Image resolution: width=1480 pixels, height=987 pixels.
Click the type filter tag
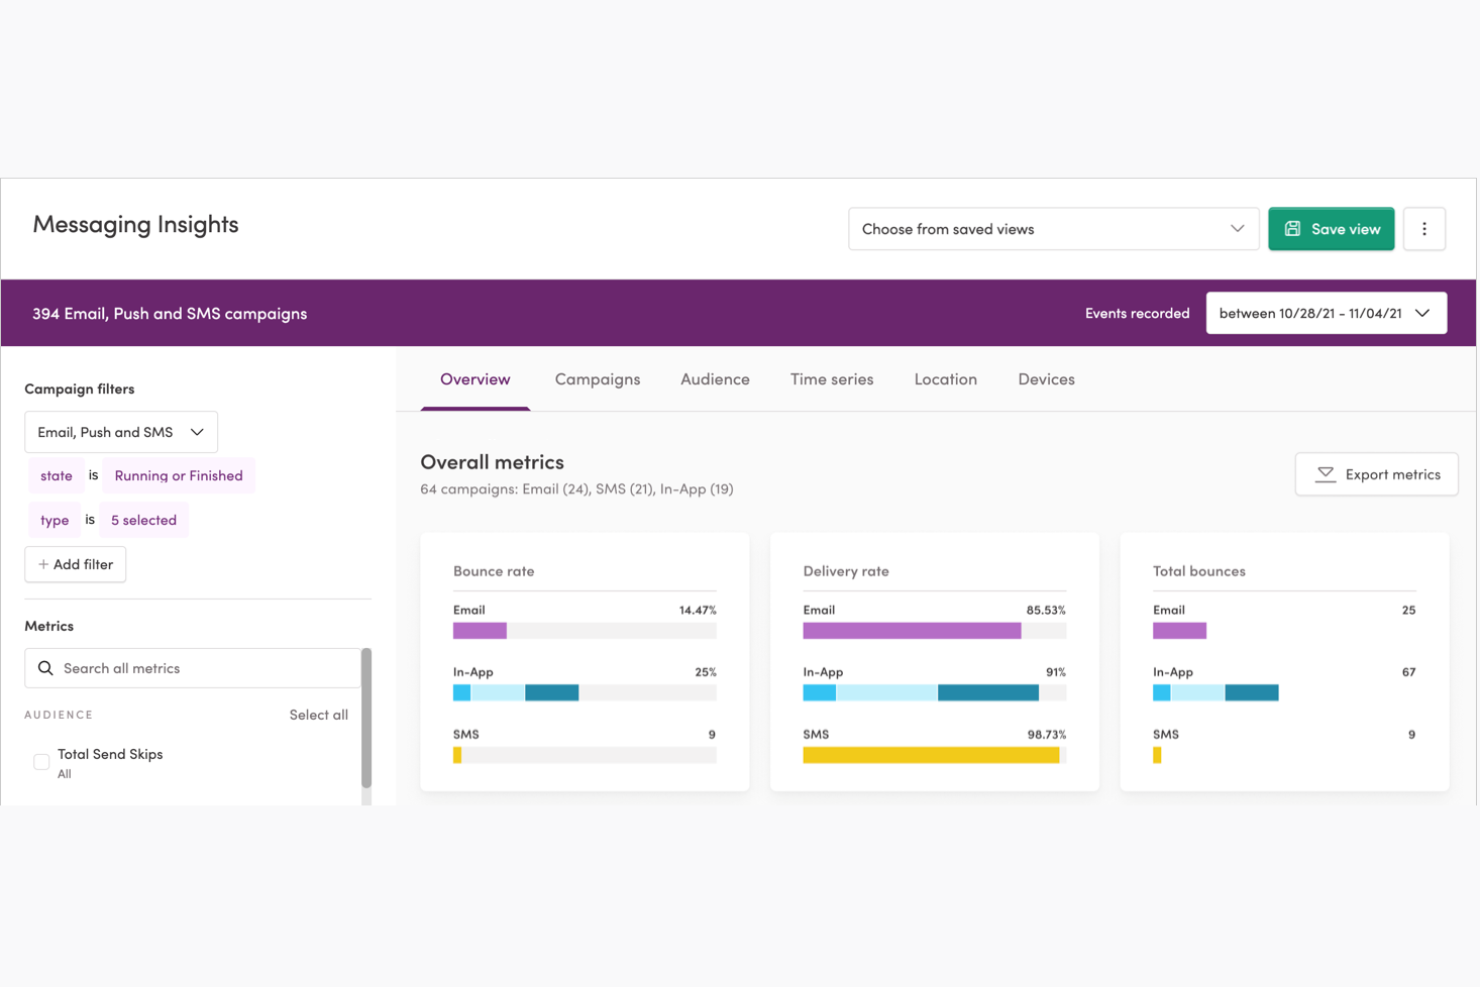[55, 520]
